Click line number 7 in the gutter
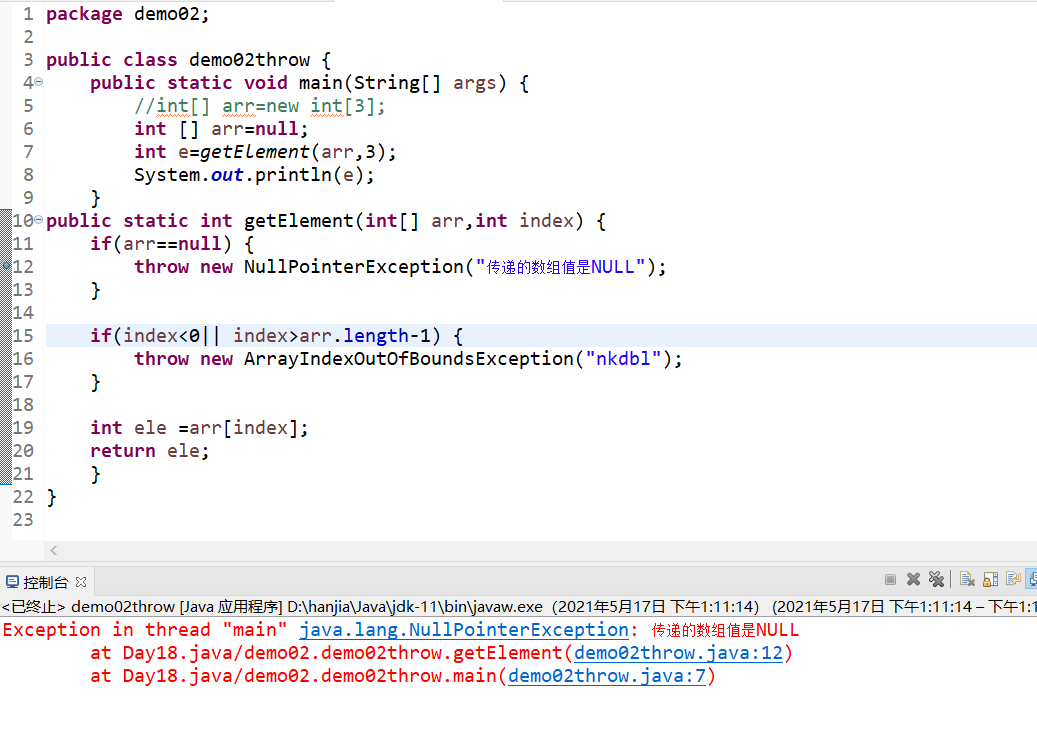 coord(28,151)
